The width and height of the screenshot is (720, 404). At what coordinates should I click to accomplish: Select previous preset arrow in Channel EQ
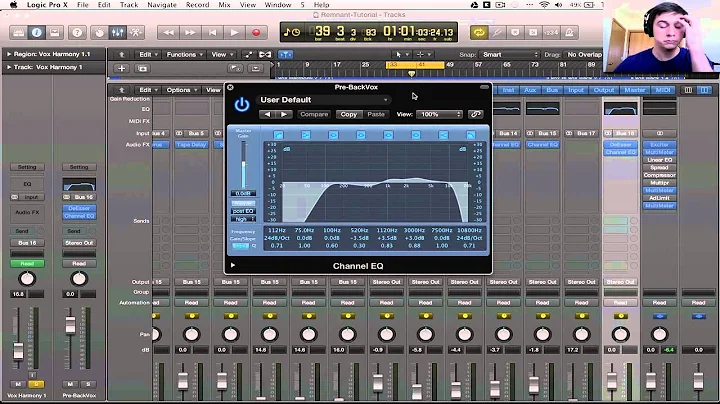pos(268,114)
